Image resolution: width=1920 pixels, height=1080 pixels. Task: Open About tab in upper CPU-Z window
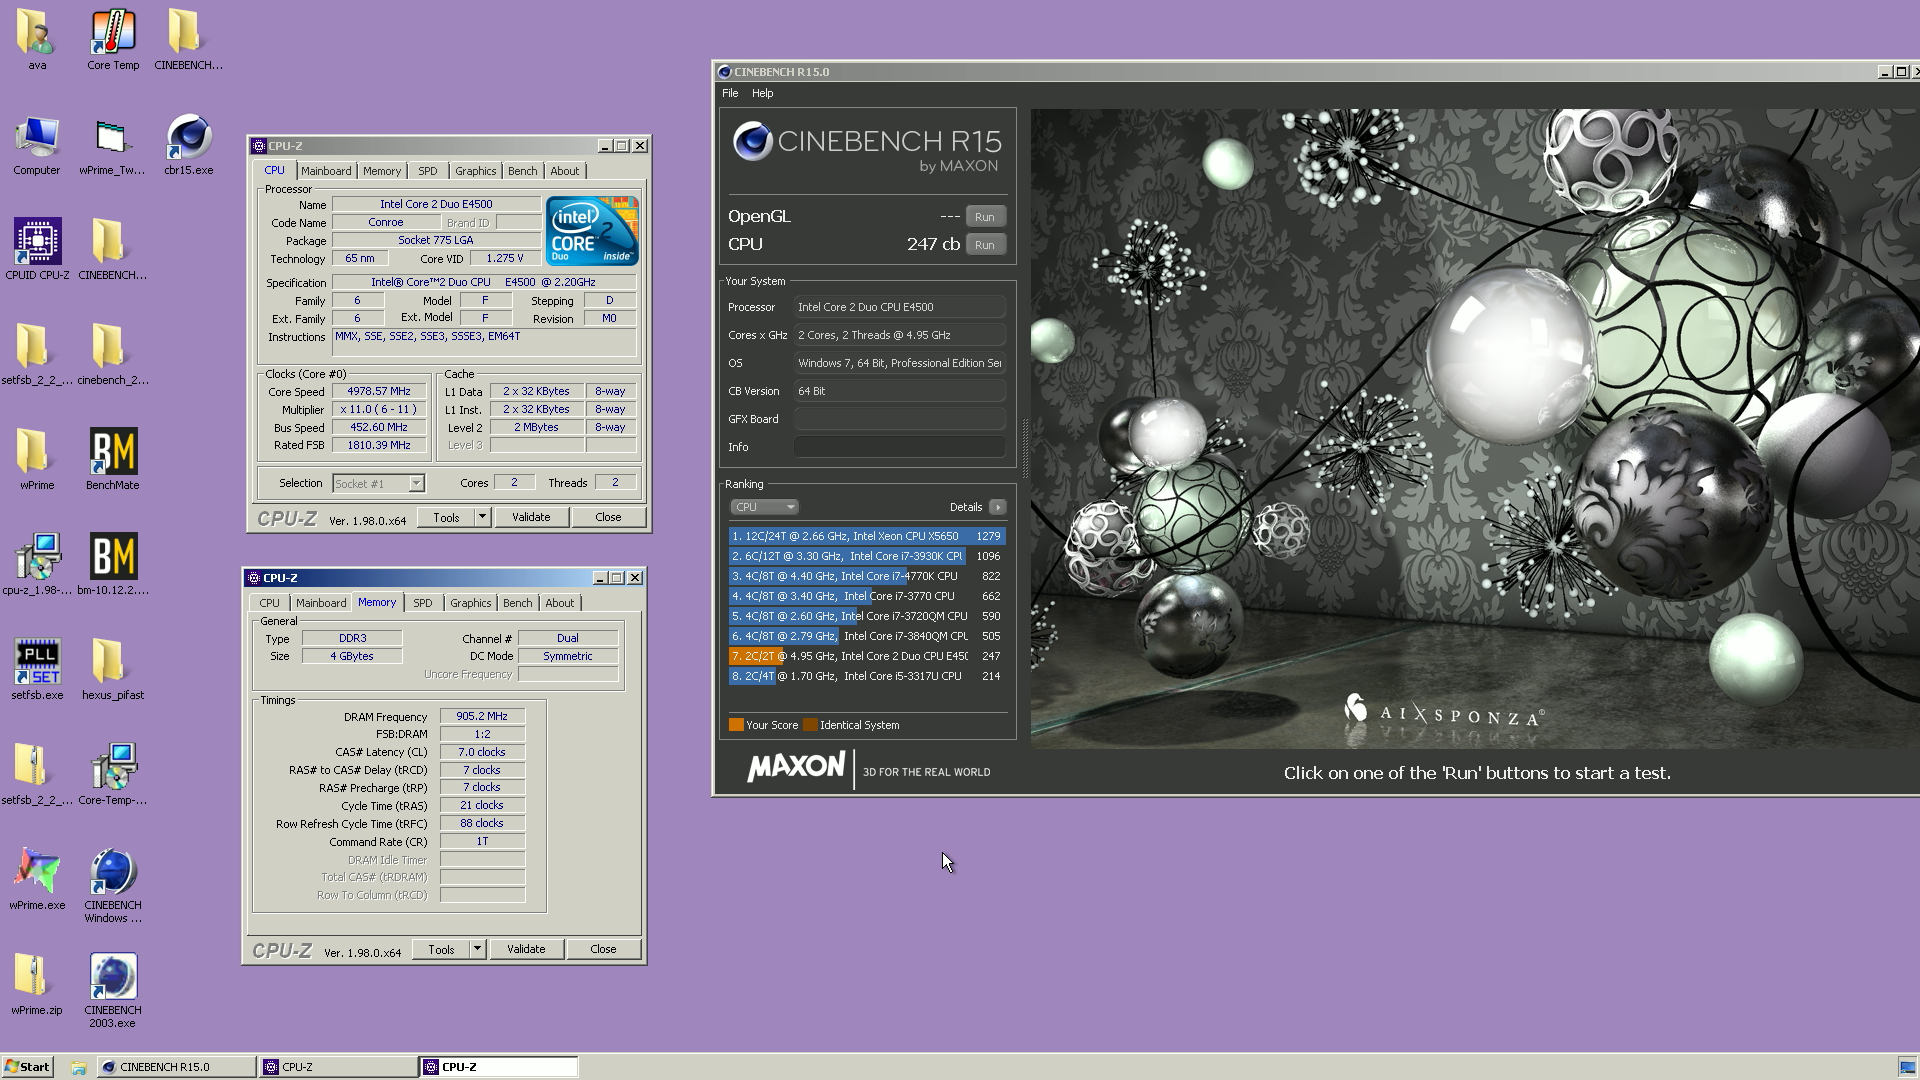click(564, 171)
